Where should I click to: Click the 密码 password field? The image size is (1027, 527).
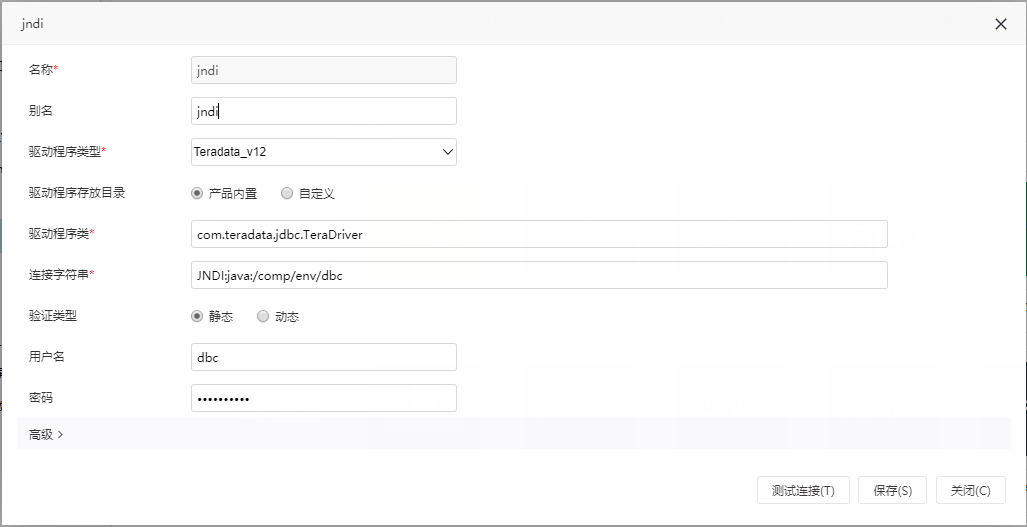click(x=324, y=398)
